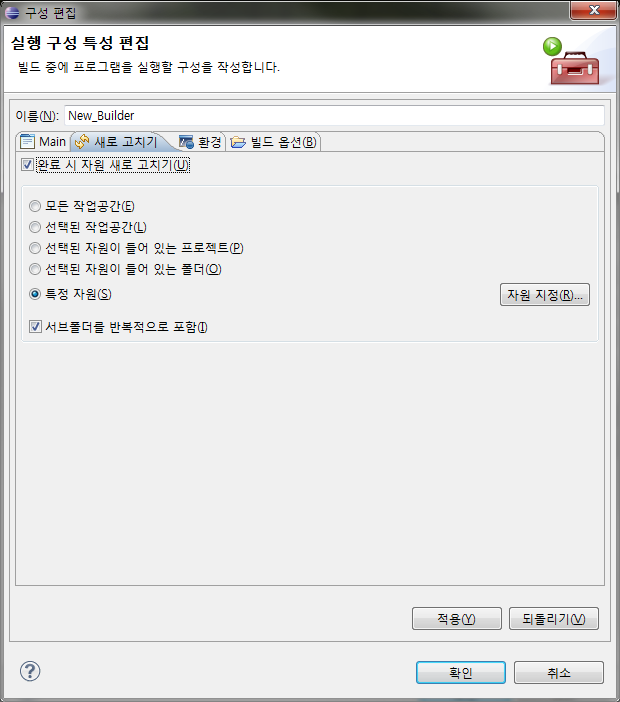The width and height of the screenshot is (620, 702).
Task: Click the folder icon on 빌드 옵션 tab
Action: tap(238, 142)
